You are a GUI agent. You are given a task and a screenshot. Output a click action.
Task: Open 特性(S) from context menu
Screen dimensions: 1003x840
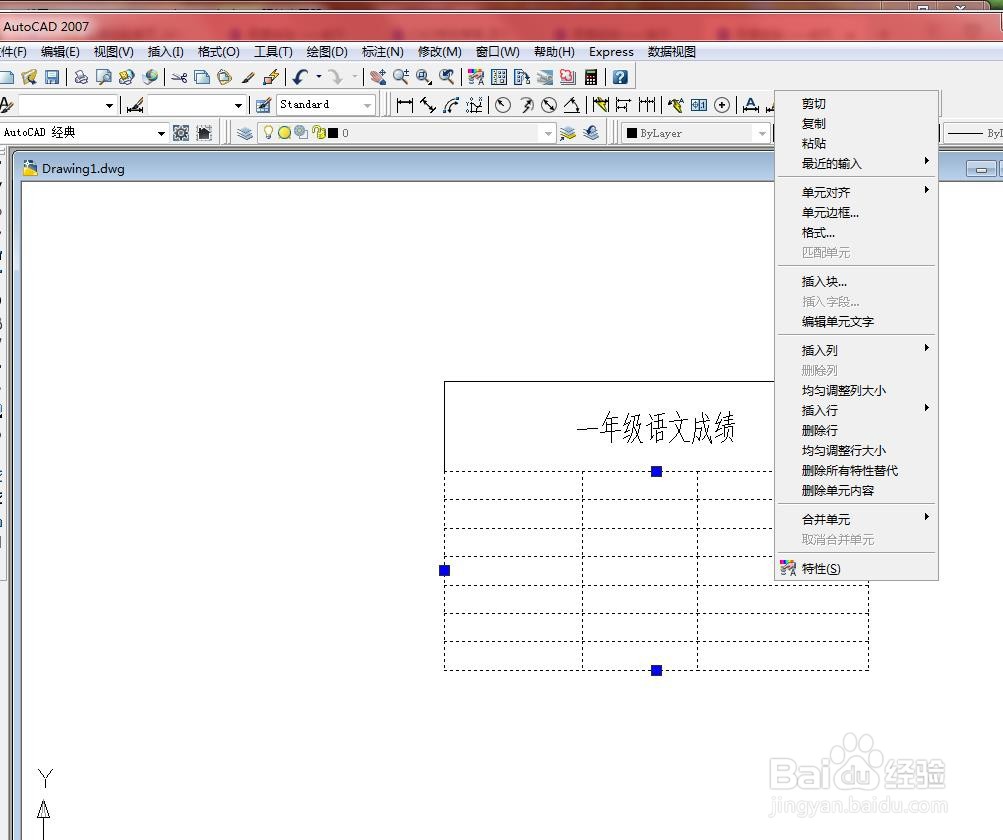(x=857, y=568)
